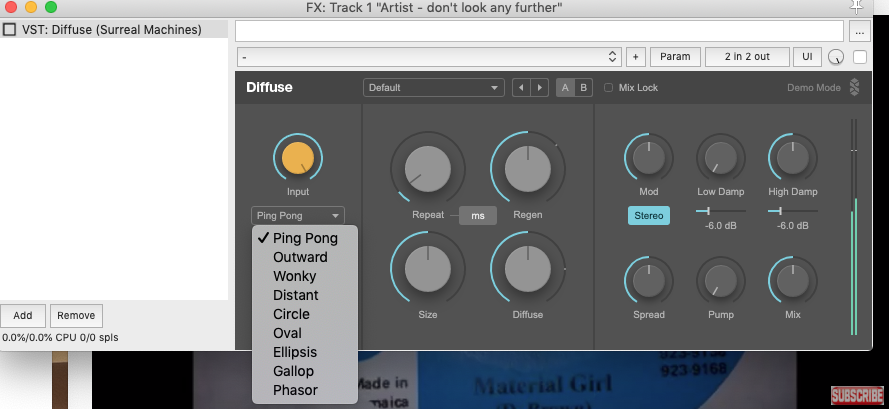The height and width of the screenshot is (409, 889).
Task: Choose Ping Pong from the mode menu
Action: pyautogui.click(x=305, y=238)
